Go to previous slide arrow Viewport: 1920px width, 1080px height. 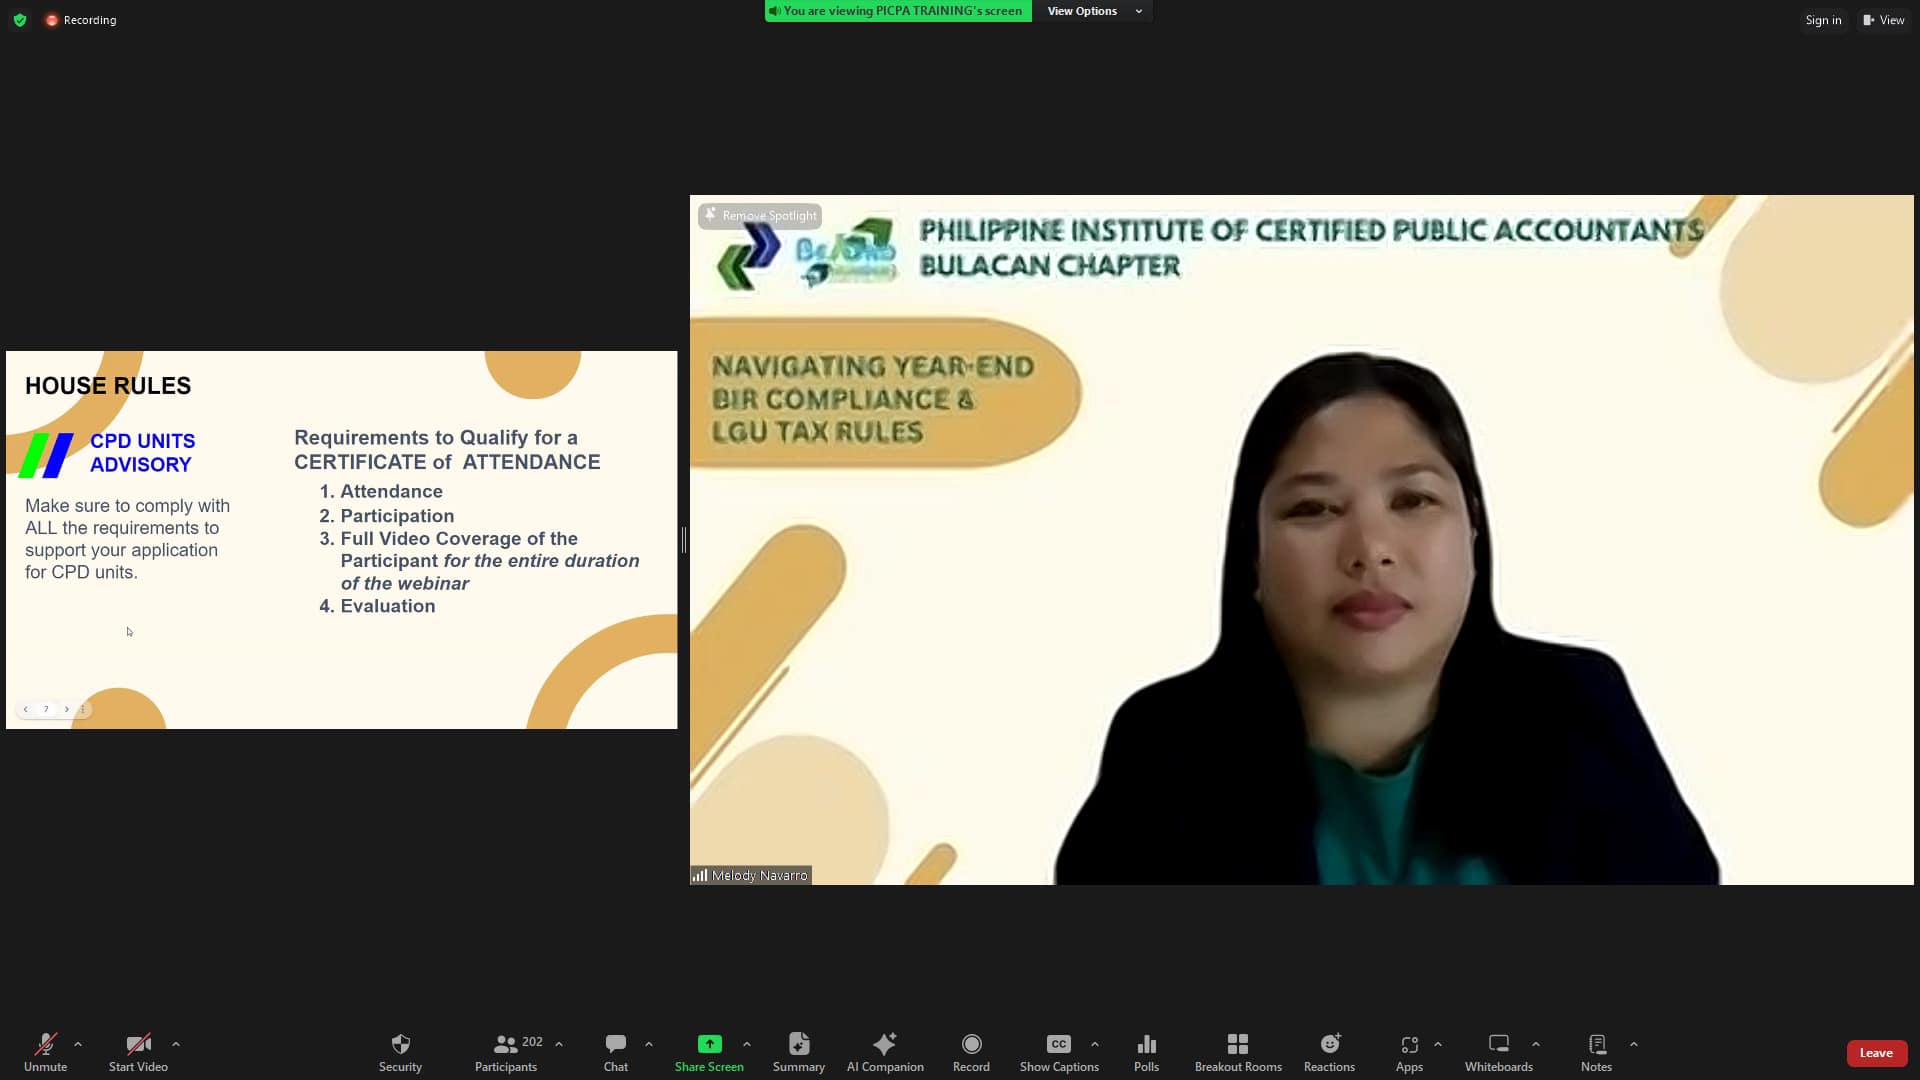pos(26,709)
